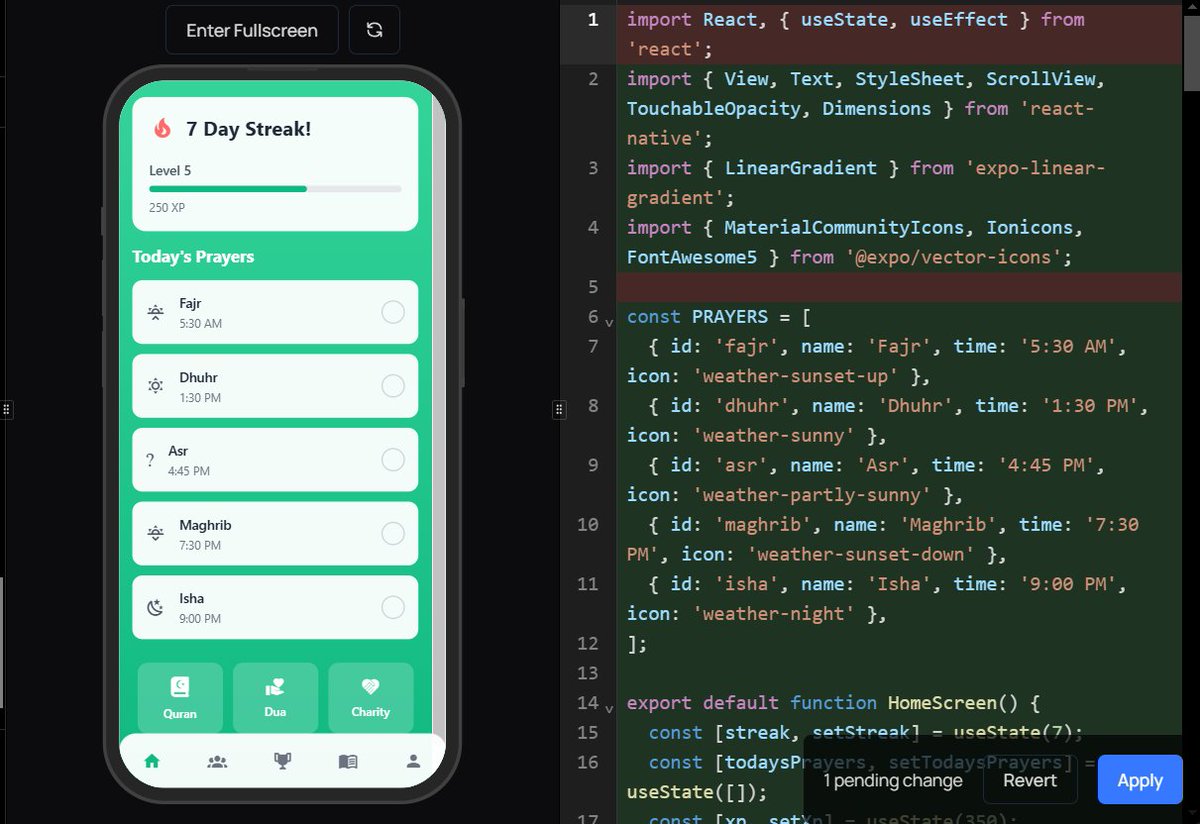Screen dimensions: 1200x824
Task: Go to the Home tab in phone navbar
Action: point(152,761)
